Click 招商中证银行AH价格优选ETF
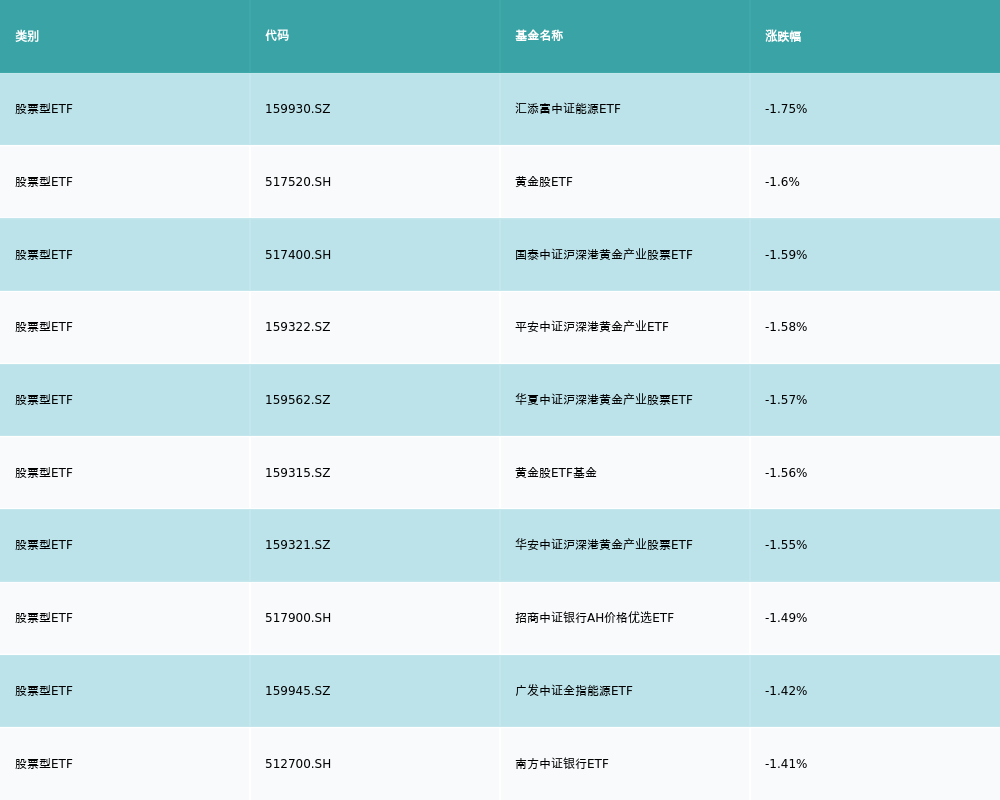 (x=594, y=618)
